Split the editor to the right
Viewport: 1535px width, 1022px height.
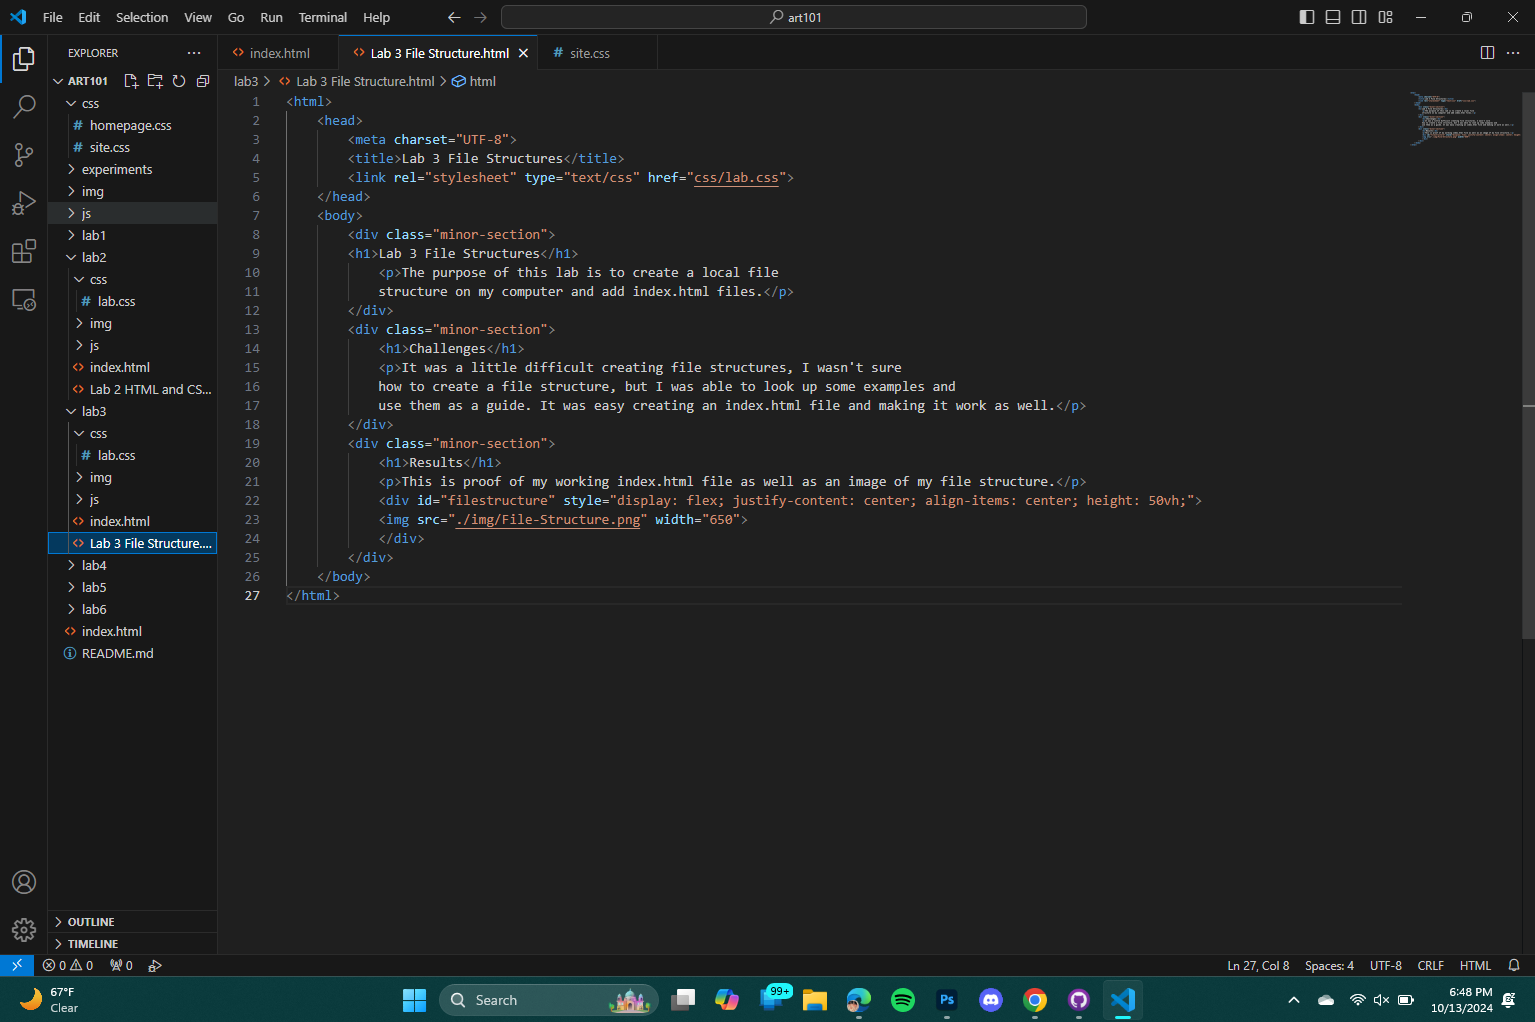[1487, 53]
